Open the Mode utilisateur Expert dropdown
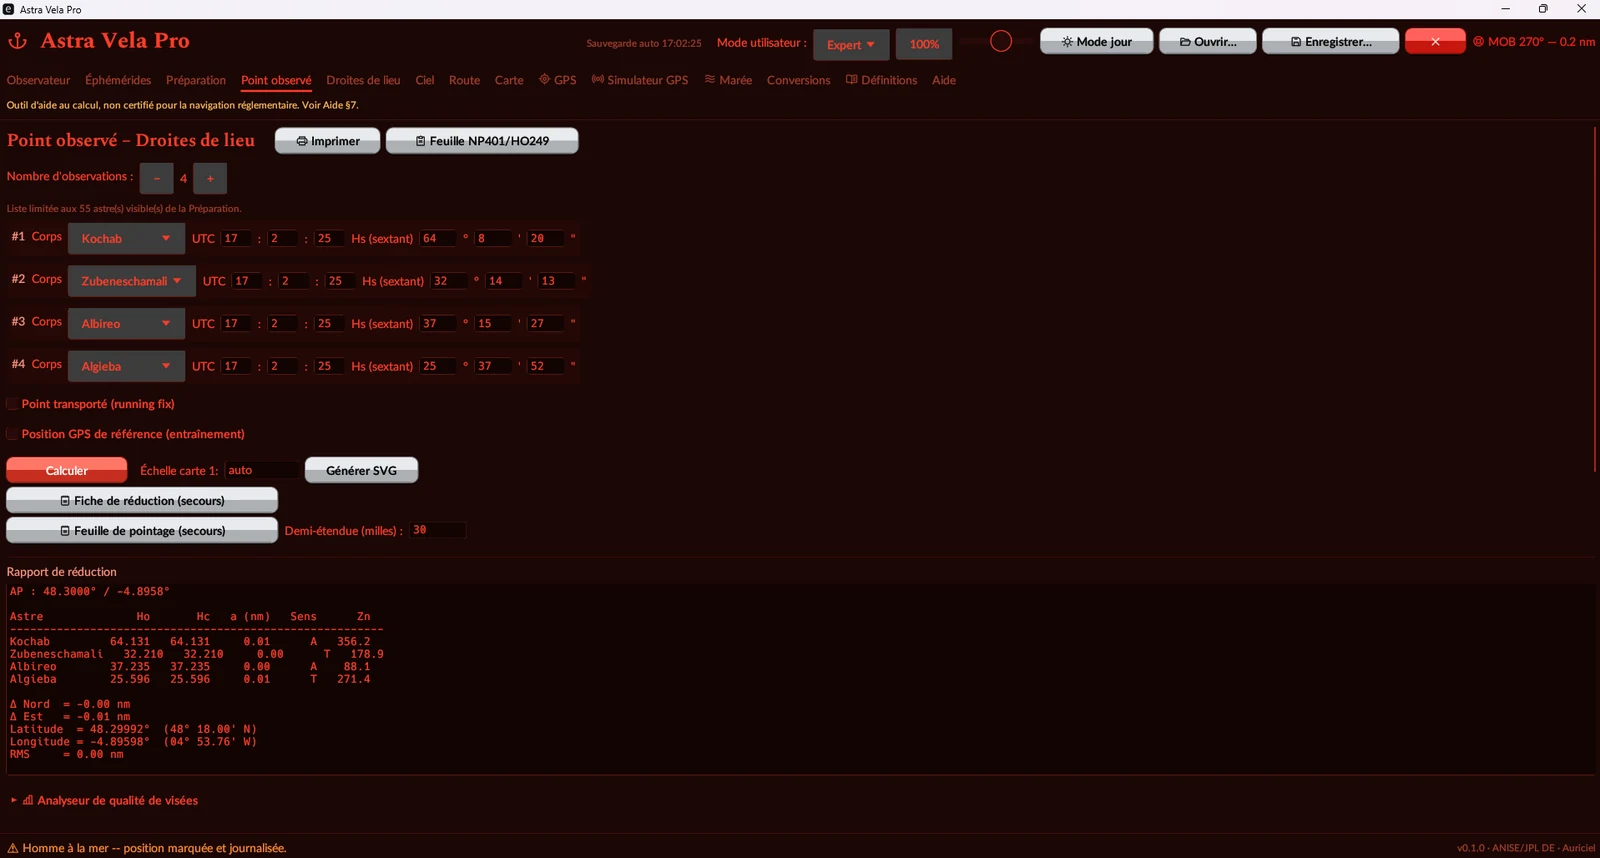 [x=851, y=44]
